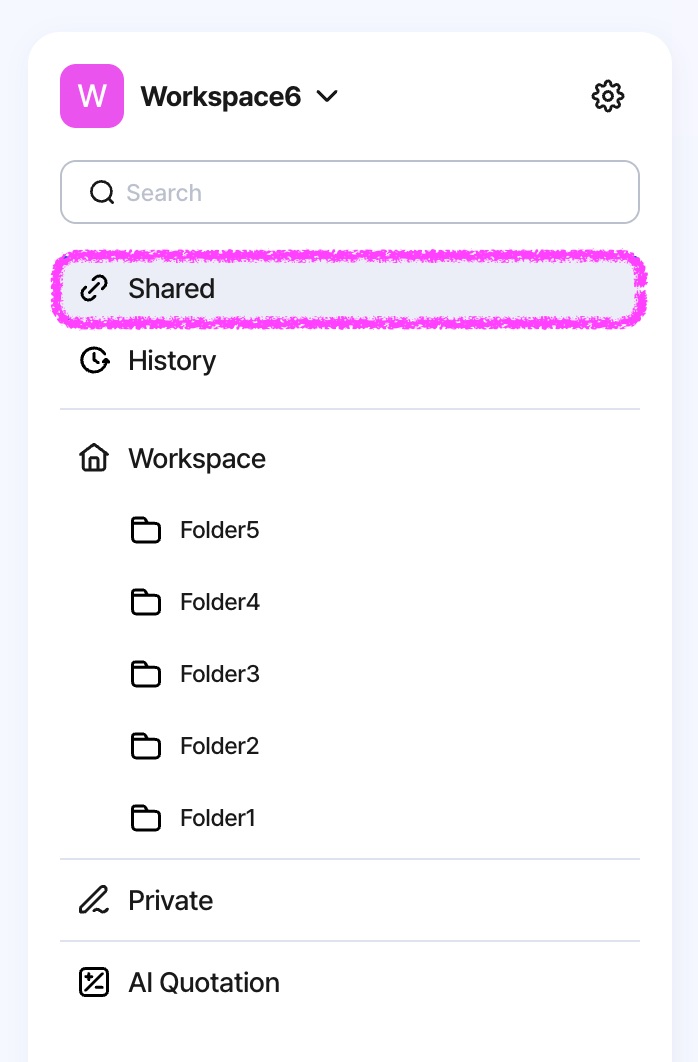This screenshot has width=698, height=1062.
Task: Open the History menu item
Action: 350,360
